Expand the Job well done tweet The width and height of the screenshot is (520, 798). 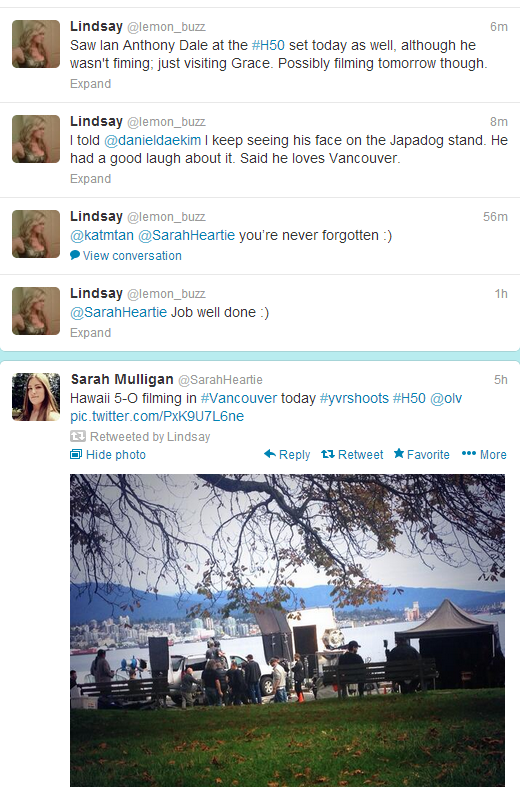tap(91, 332)
